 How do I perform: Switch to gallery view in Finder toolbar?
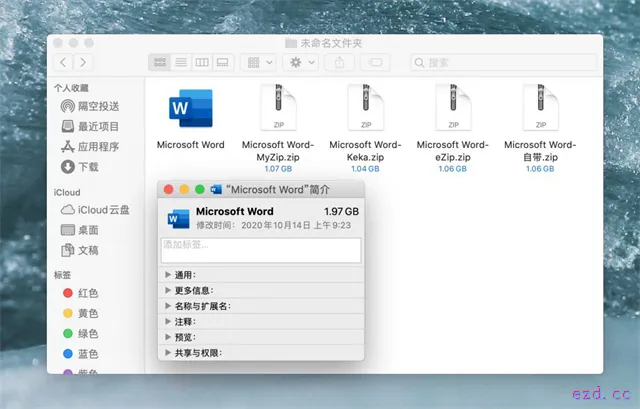[223, 62]
